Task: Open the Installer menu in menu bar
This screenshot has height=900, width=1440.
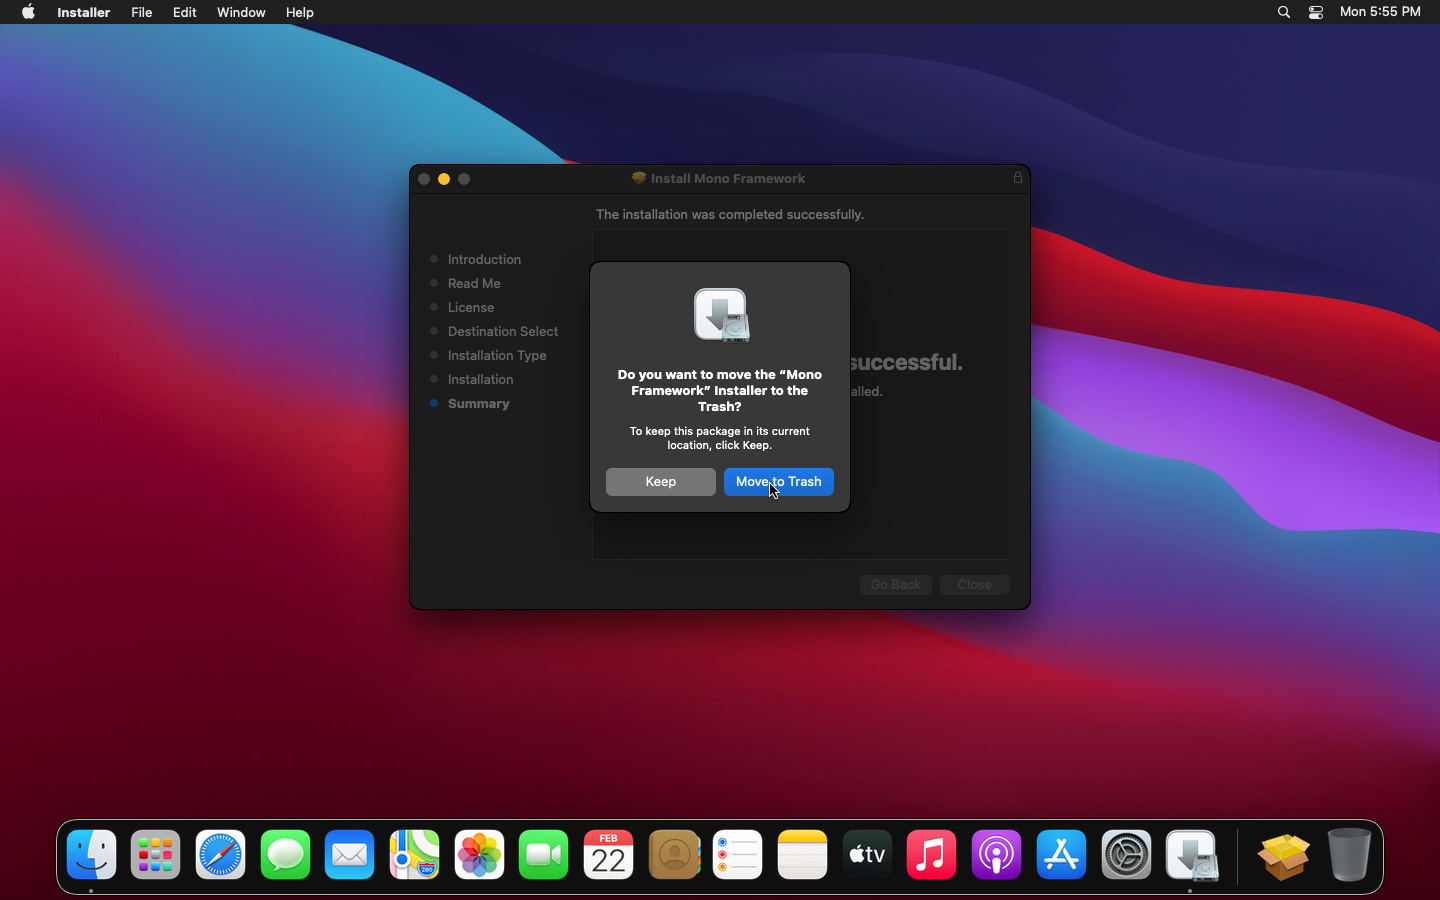Action: (x=83, y=12)
